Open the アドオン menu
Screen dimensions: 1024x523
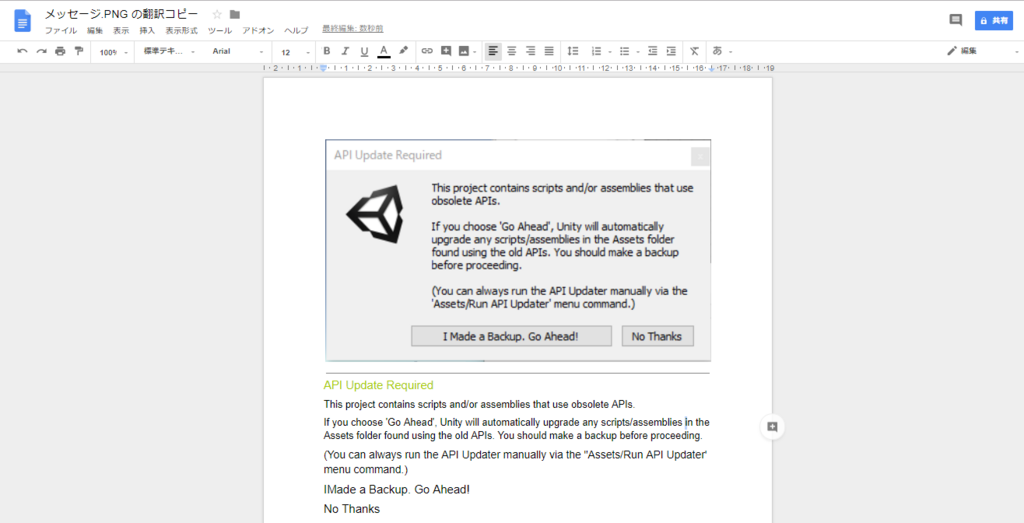[x=258, y=31]
